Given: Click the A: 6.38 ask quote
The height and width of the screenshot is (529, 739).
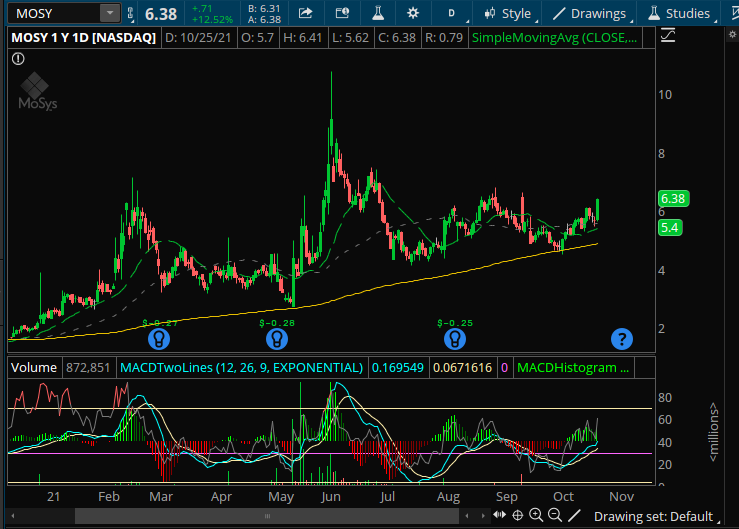Looking at the screenshot, I should (264, 19).
